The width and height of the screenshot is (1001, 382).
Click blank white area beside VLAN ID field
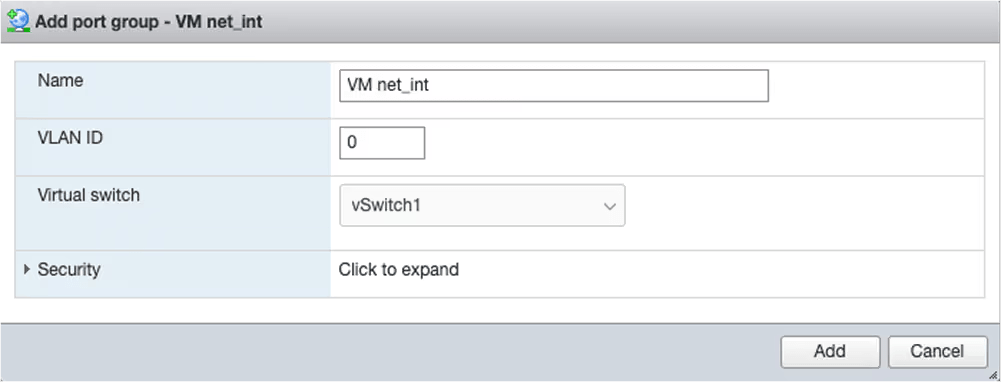point(702,147)
